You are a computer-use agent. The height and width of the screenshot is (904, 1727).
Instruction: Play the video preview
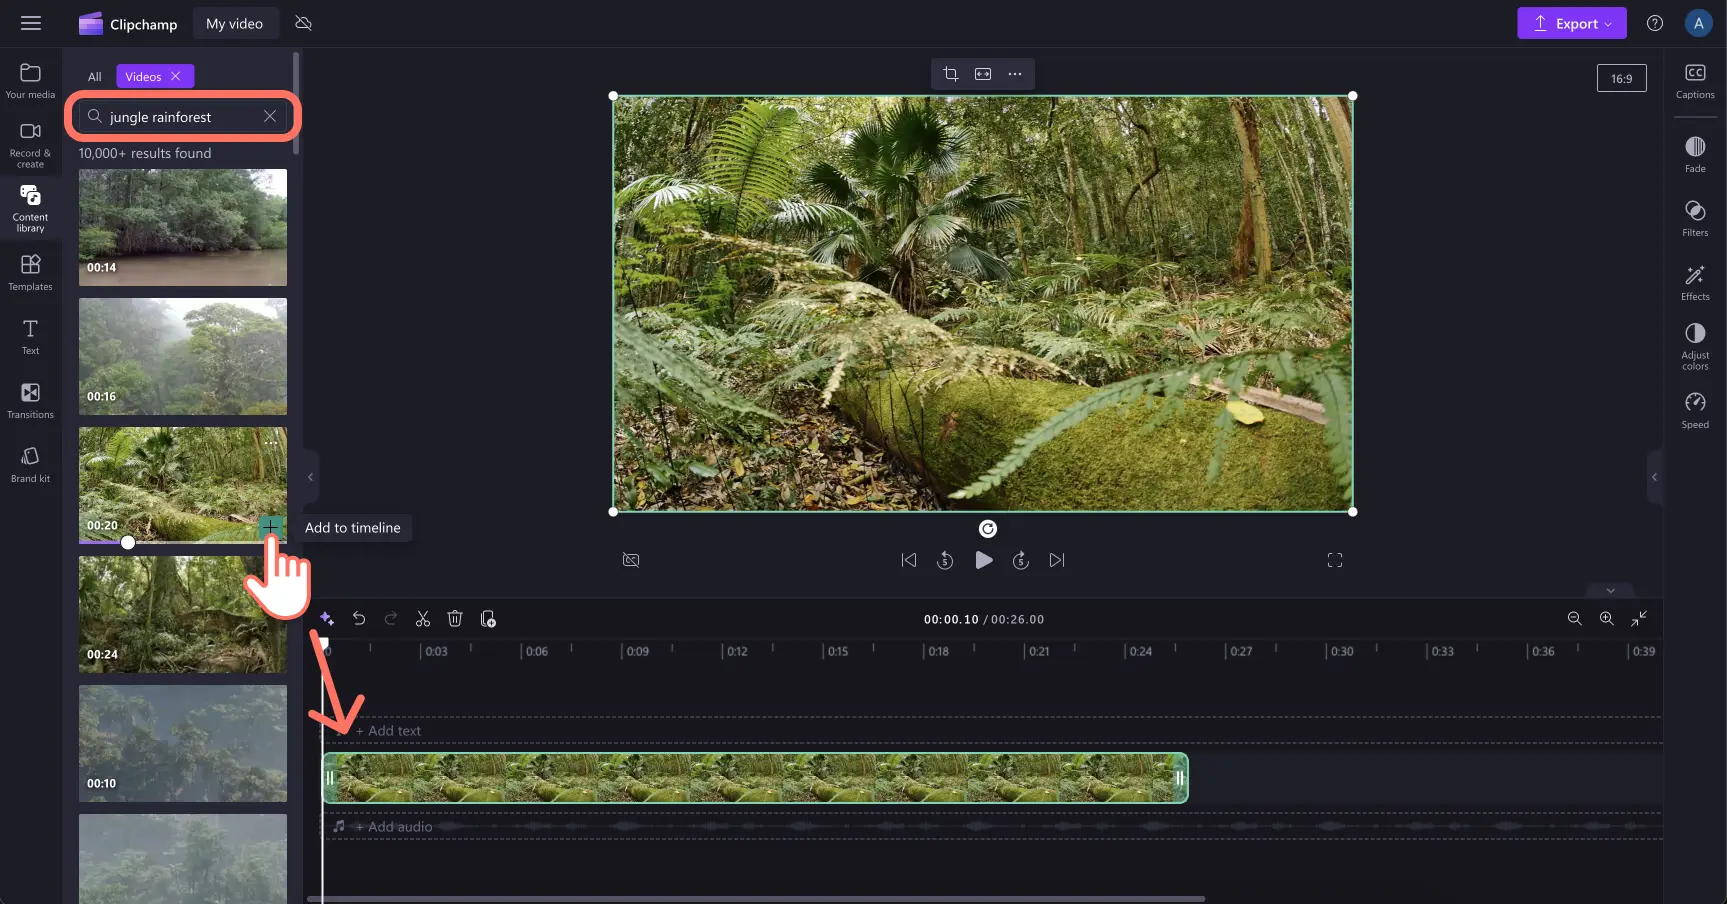(984, 560)
